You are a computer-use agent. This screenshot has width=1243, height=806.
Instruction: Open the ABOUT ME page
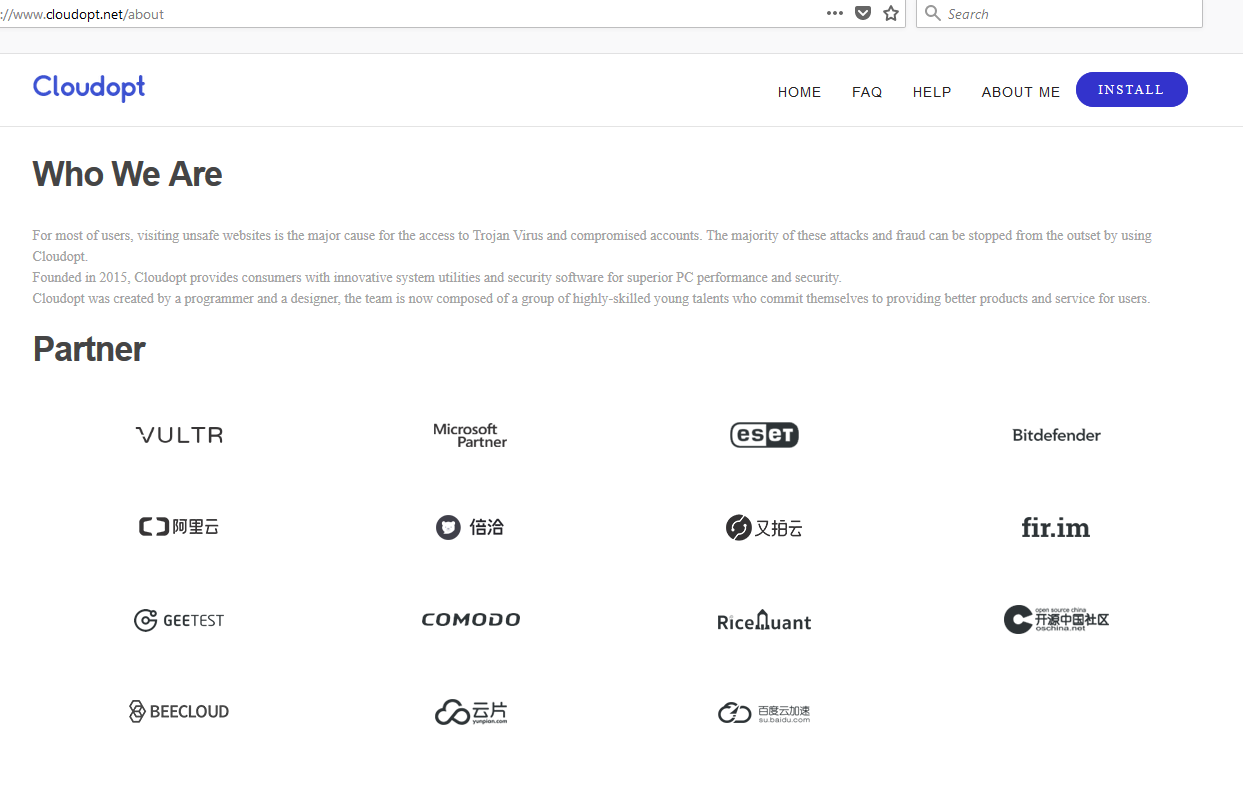(x=1020, y=92)
